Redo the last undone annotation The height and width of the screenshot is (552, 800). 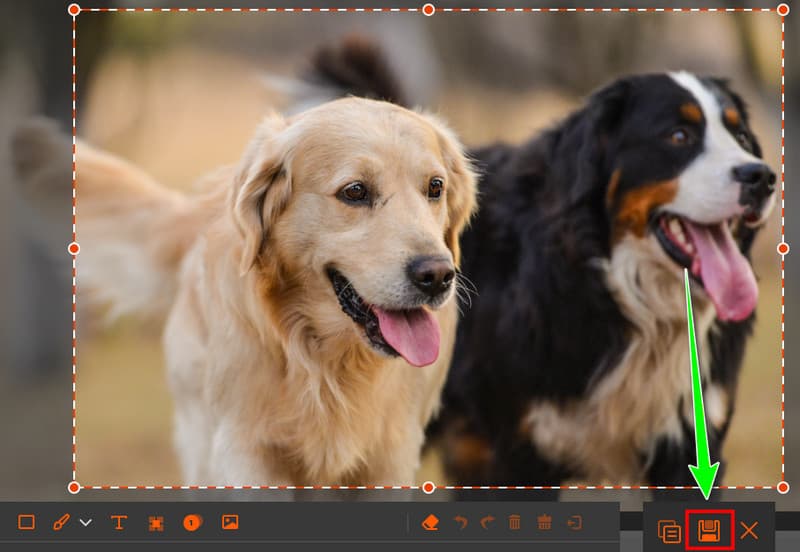pos(488,522)
